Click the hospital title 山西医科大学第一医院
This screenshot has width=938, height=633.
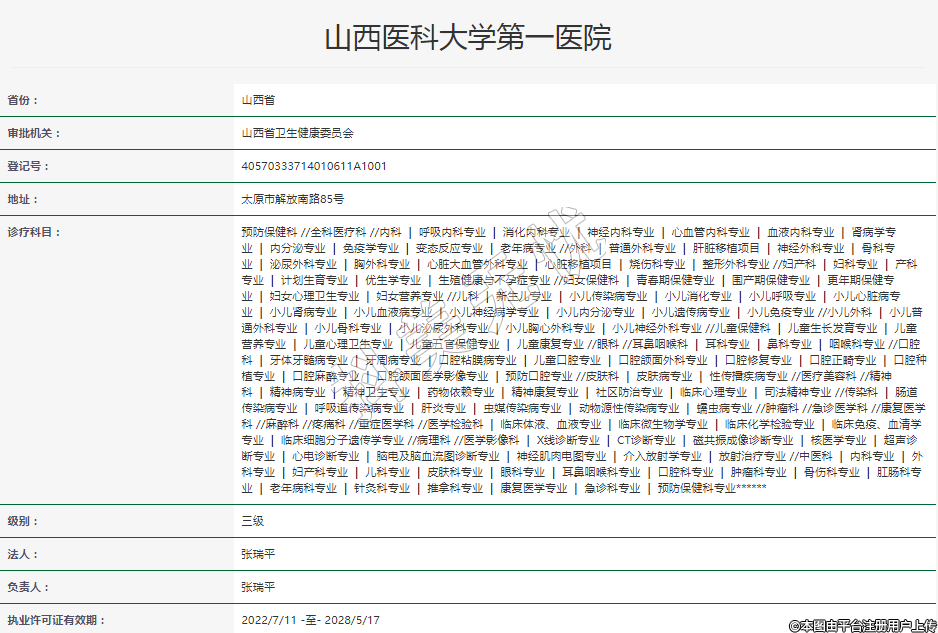pyautogui.click(x=468, y=38)
